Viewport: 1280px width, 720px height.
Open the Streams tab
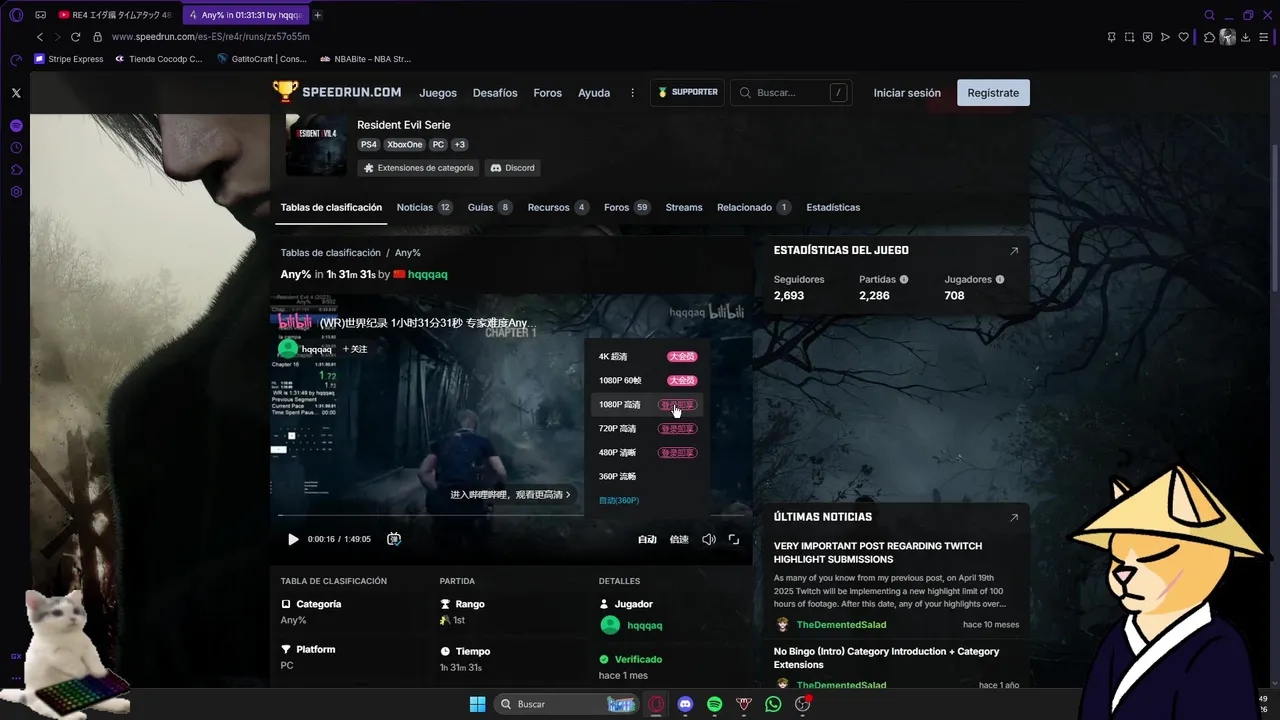[x=684, y=207]
